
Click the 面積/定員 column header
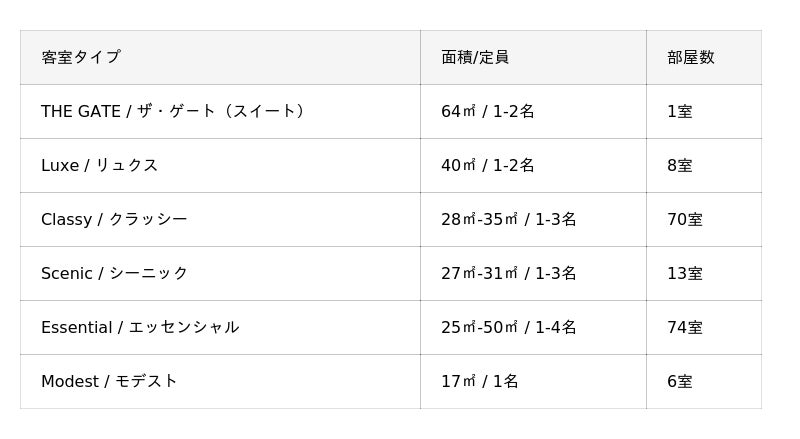point(475,57)
